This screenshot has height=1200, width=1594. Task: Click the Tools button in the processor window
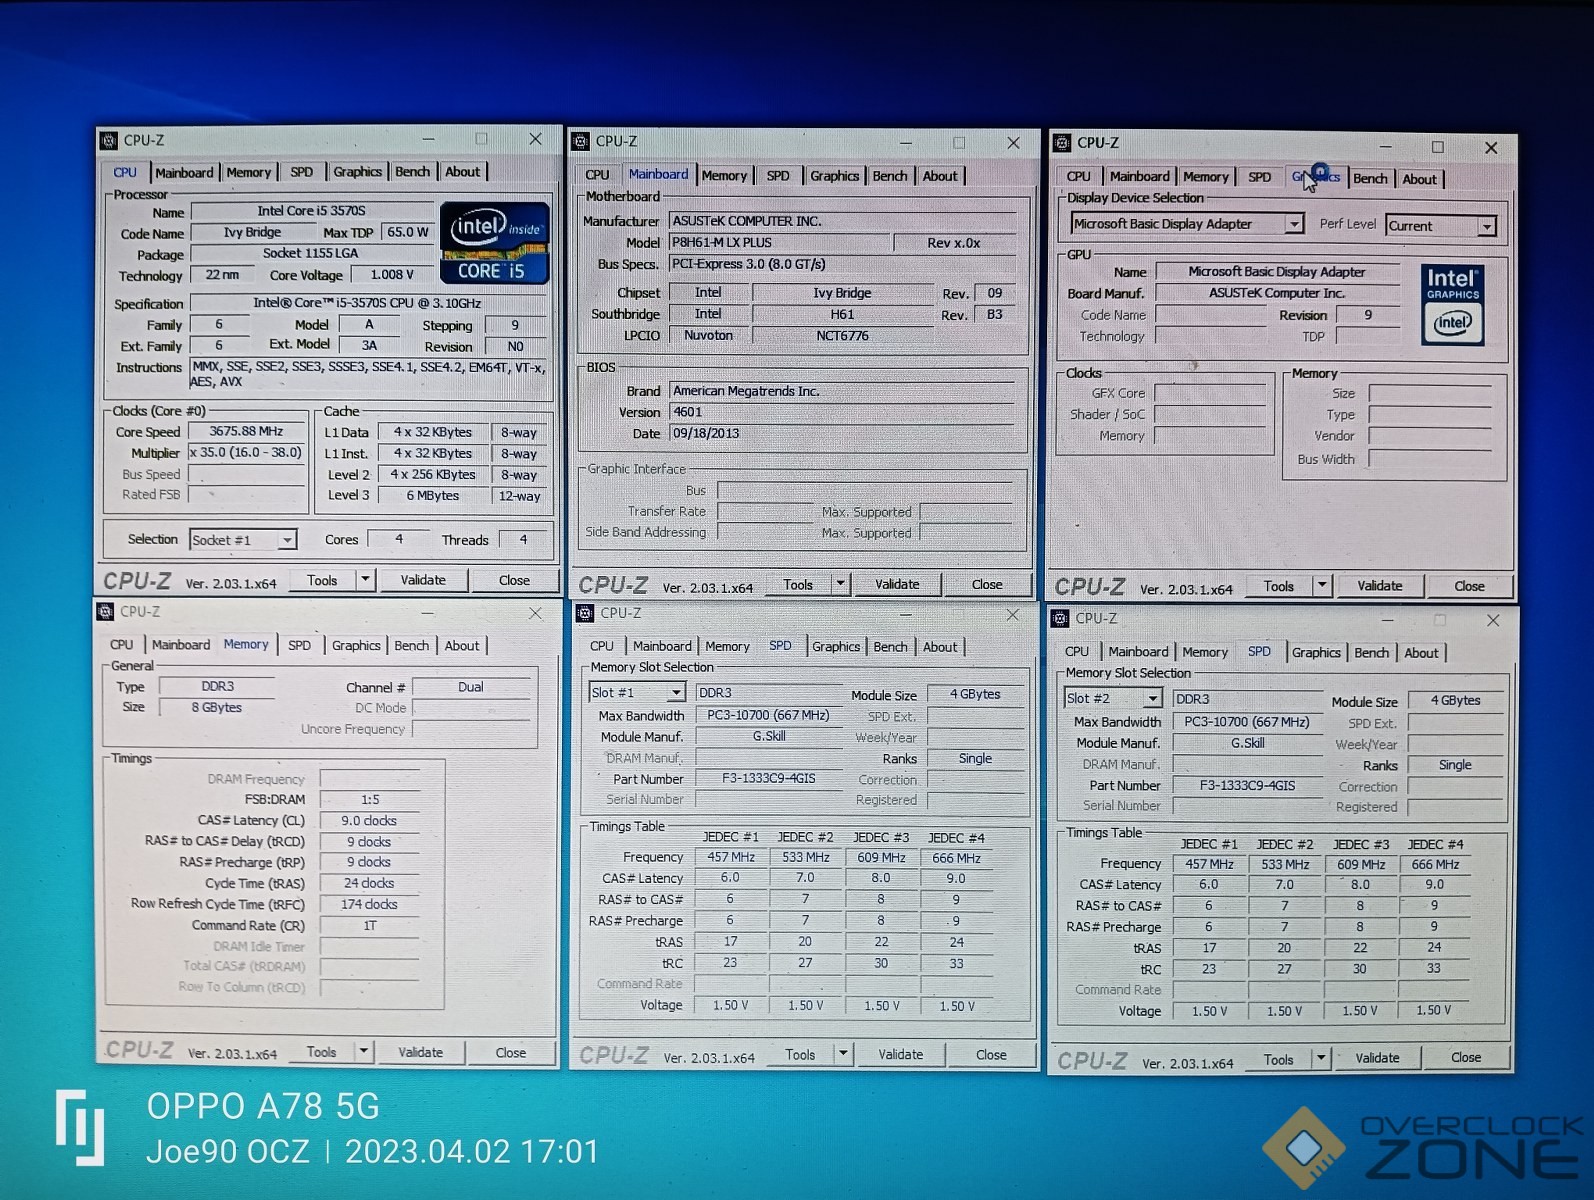tap(322, 580)
